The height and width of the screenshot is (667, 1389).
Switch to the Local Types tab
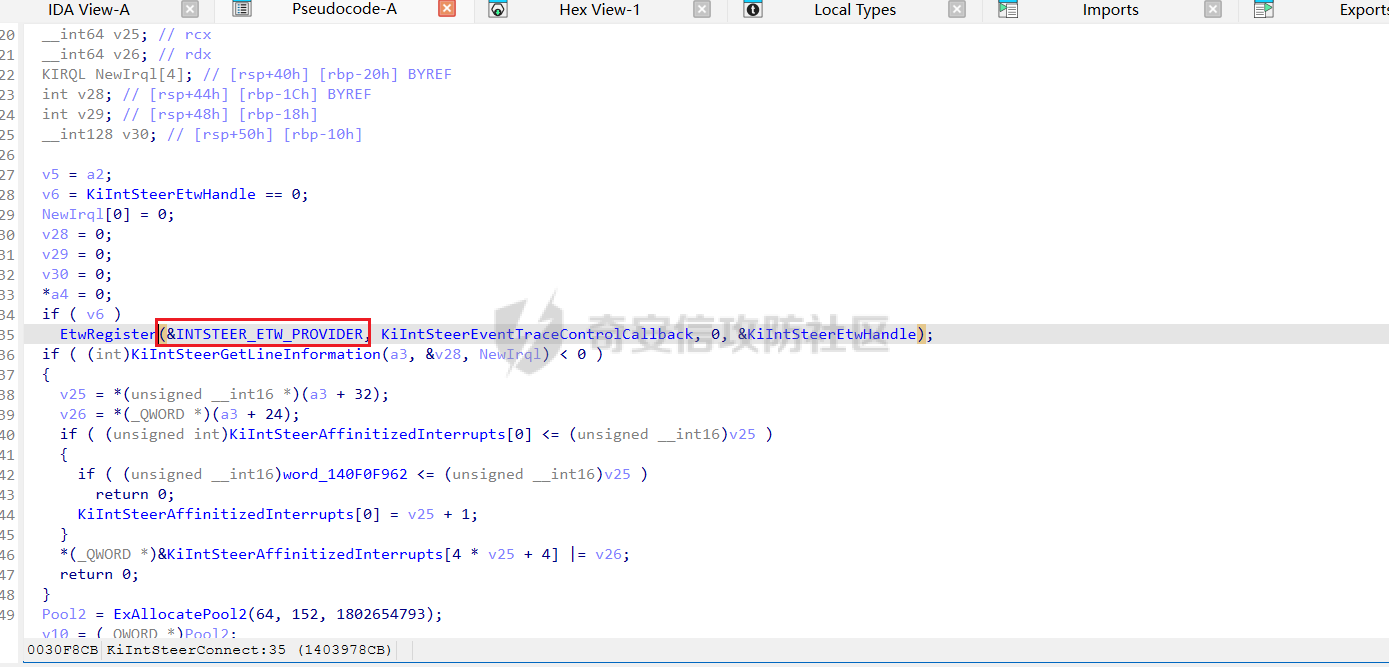[x=855, y=10]
